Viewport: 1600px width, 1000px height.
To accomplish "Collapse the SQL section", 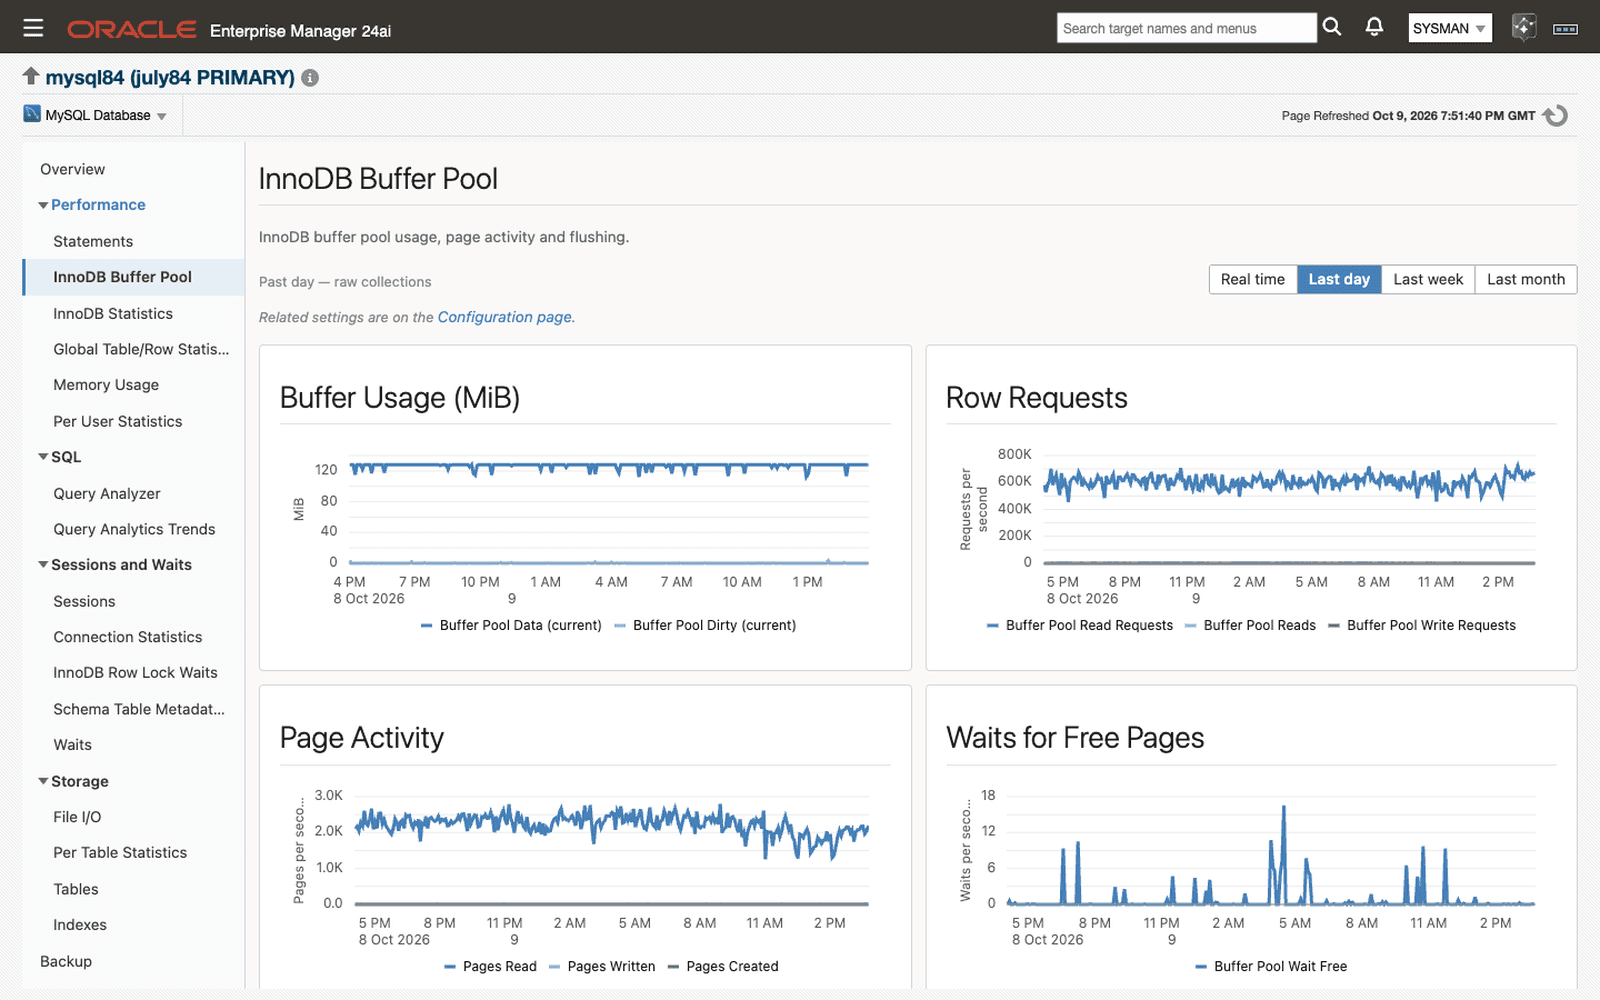I will (x=43, y=457).
